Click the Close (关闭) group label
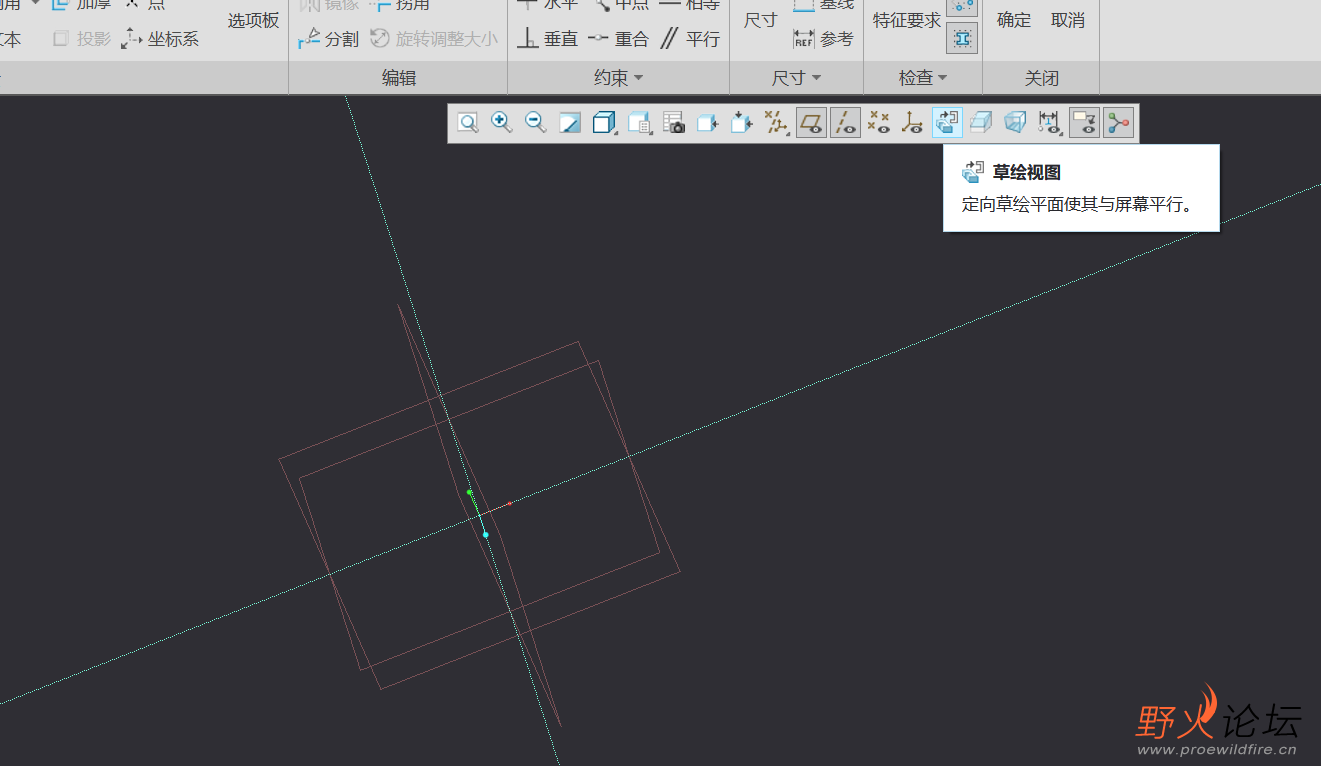 point(1041,78)
